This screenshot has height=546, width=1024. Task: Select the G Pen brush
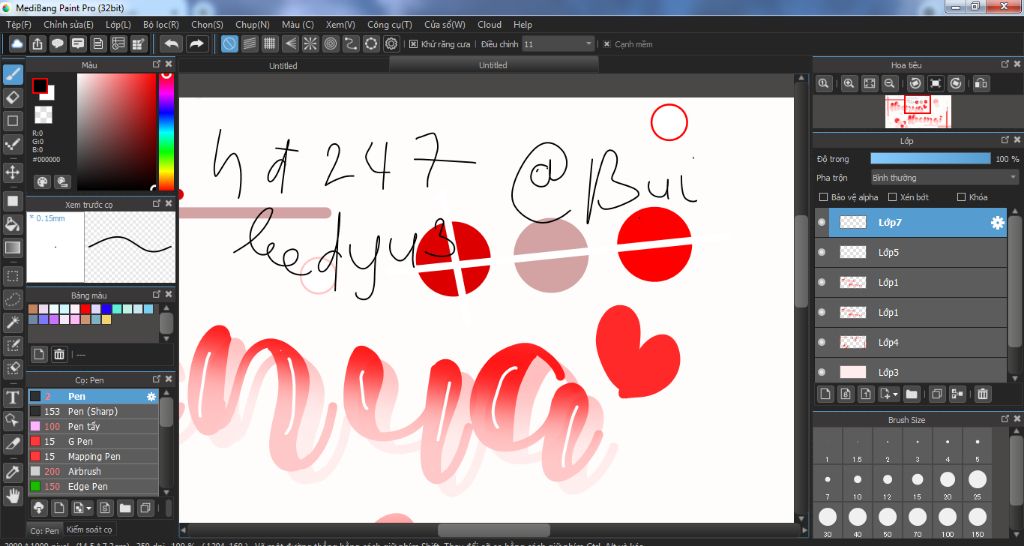[x=93, y=442]
